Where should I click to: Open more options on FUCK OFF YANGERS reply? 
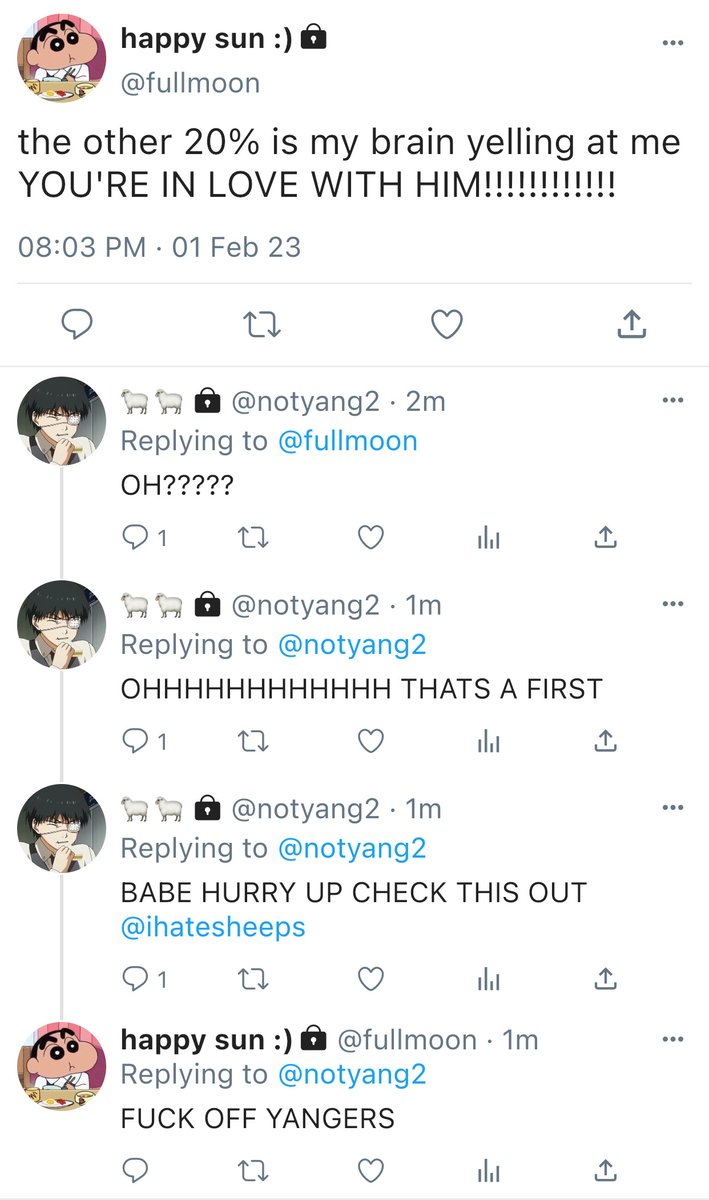(674, 1038)
